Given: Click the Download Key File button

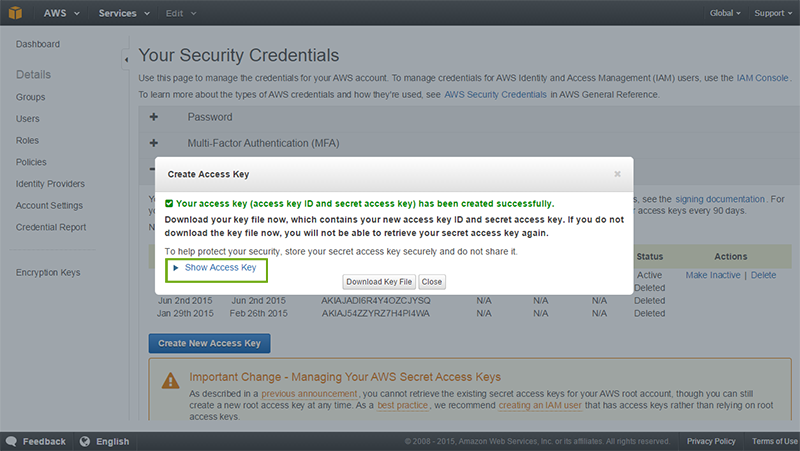Looking at the screenshot, I should pyautogui.click(x=379, y=282).
